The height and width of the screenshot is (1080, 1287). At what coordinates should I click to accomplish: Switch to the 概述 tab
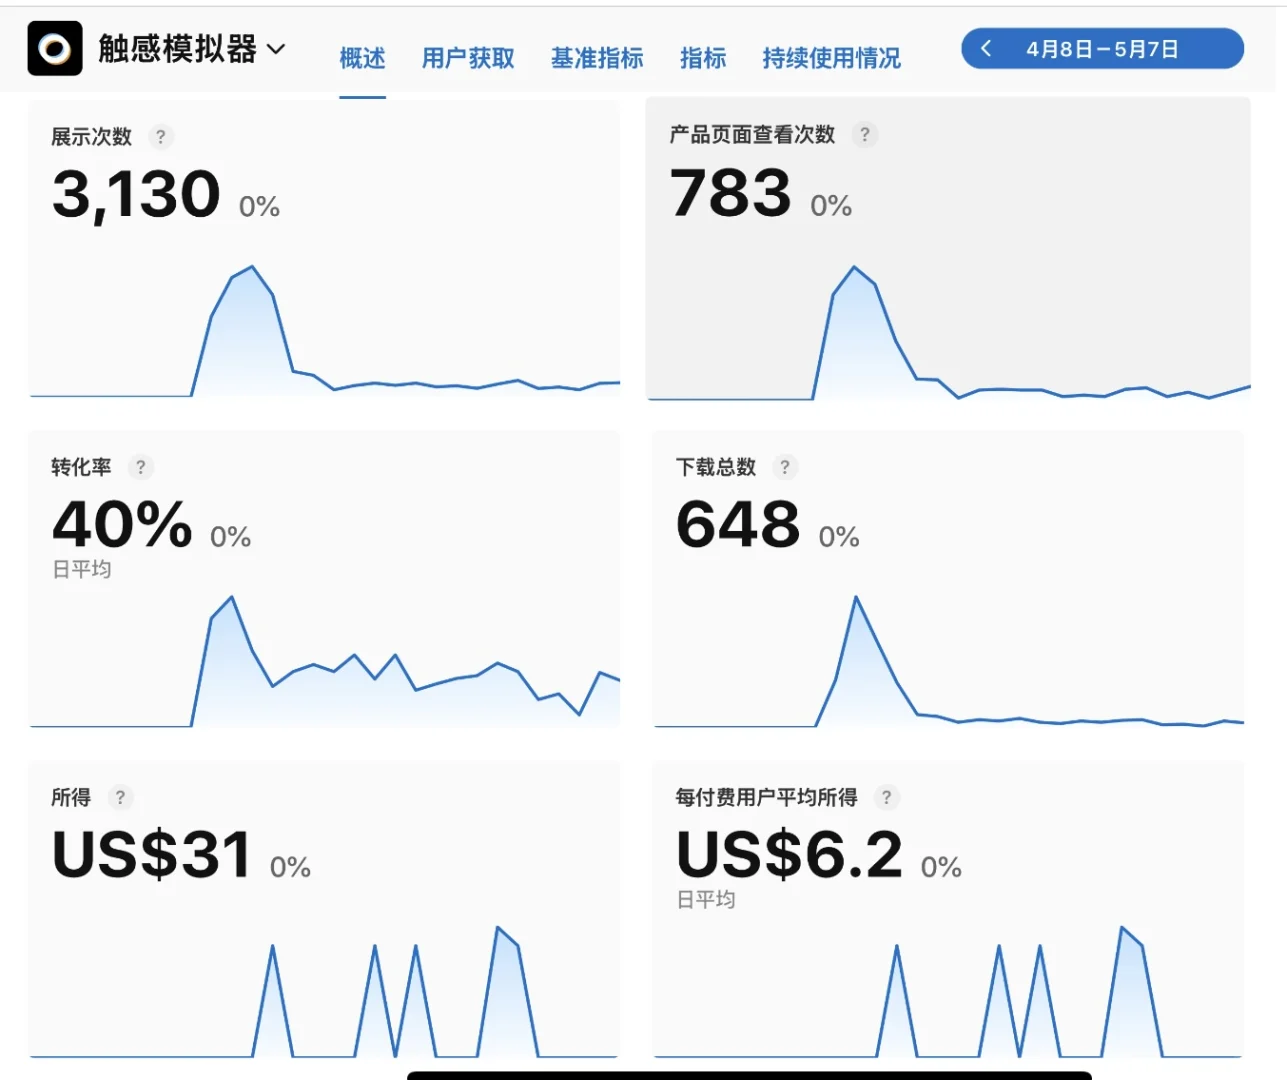(363, 58)
